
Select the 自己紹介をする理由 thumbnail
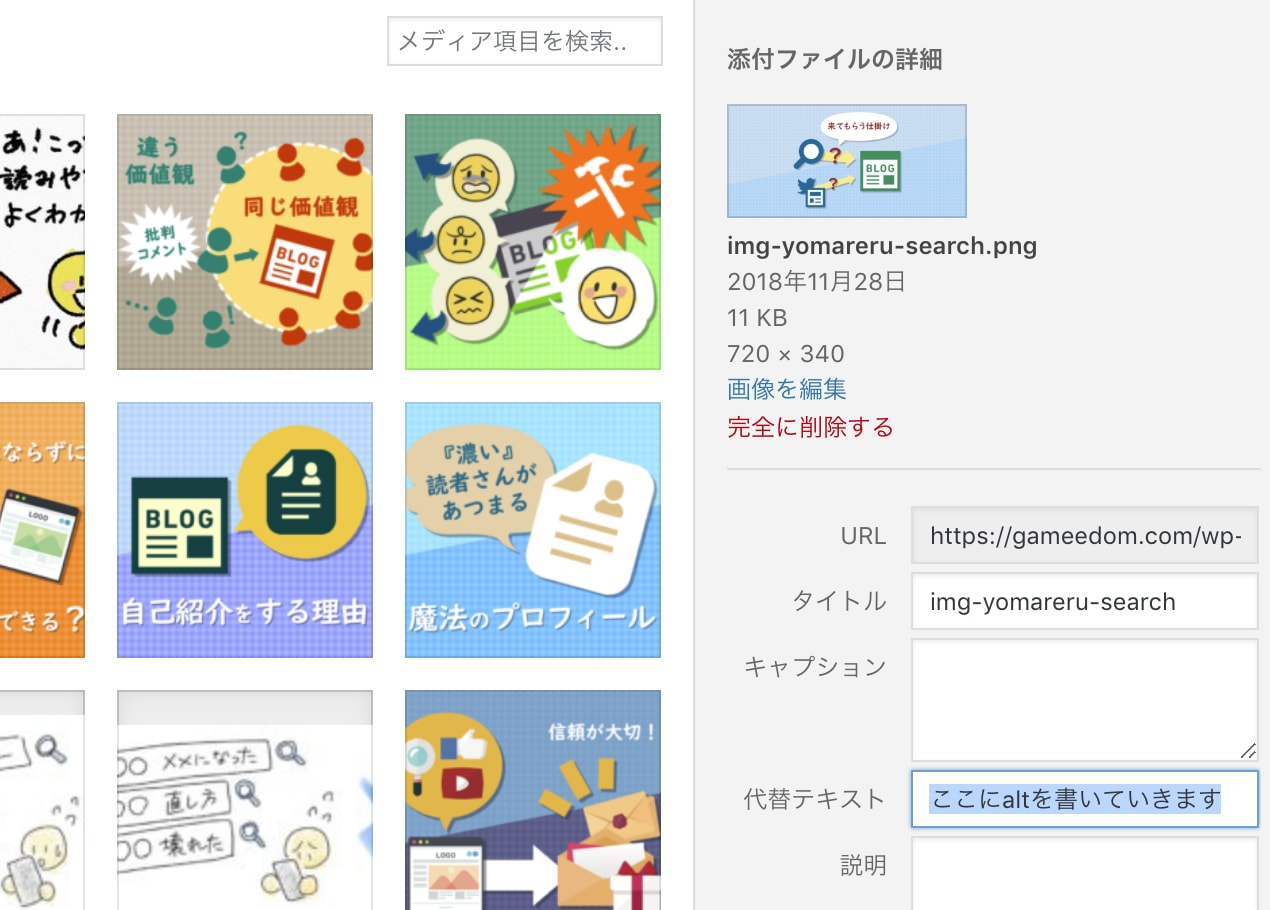tap(245, 530)
